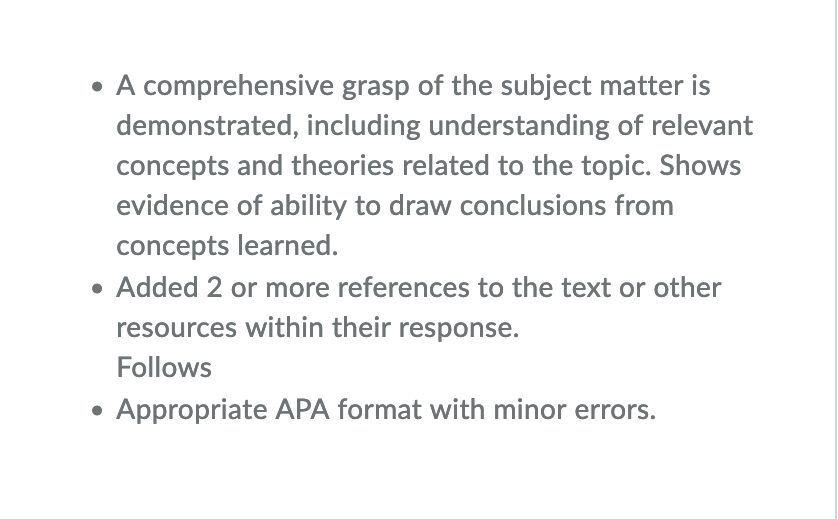
Task: Click the word 'relevant' ending the second line
Action: pyautogui.click(x=702, y=126)
